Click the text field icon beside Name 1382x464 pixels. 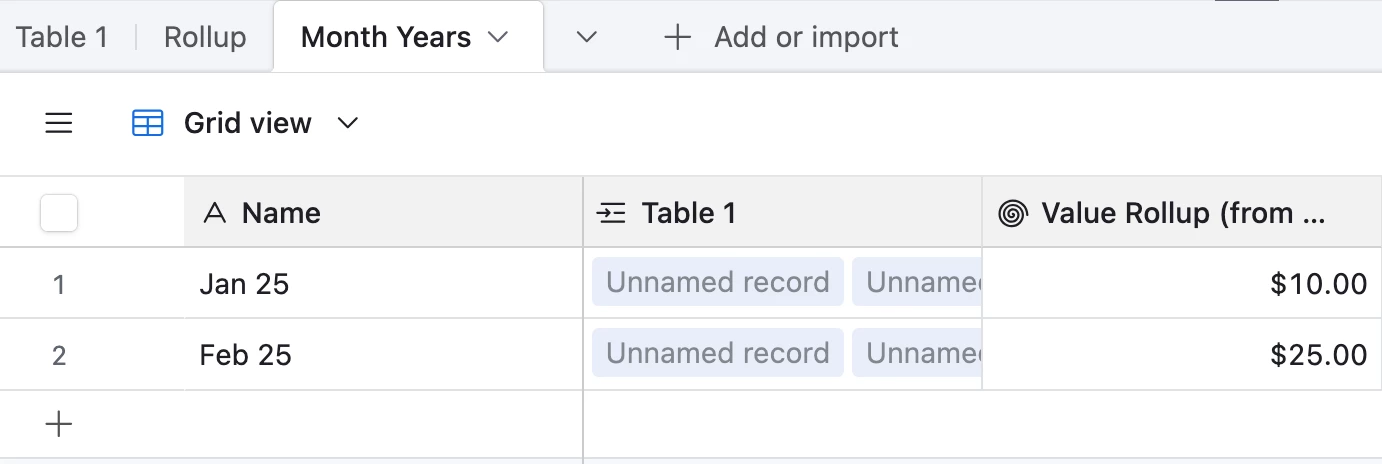pyautogui.click(x=214, y=213)
